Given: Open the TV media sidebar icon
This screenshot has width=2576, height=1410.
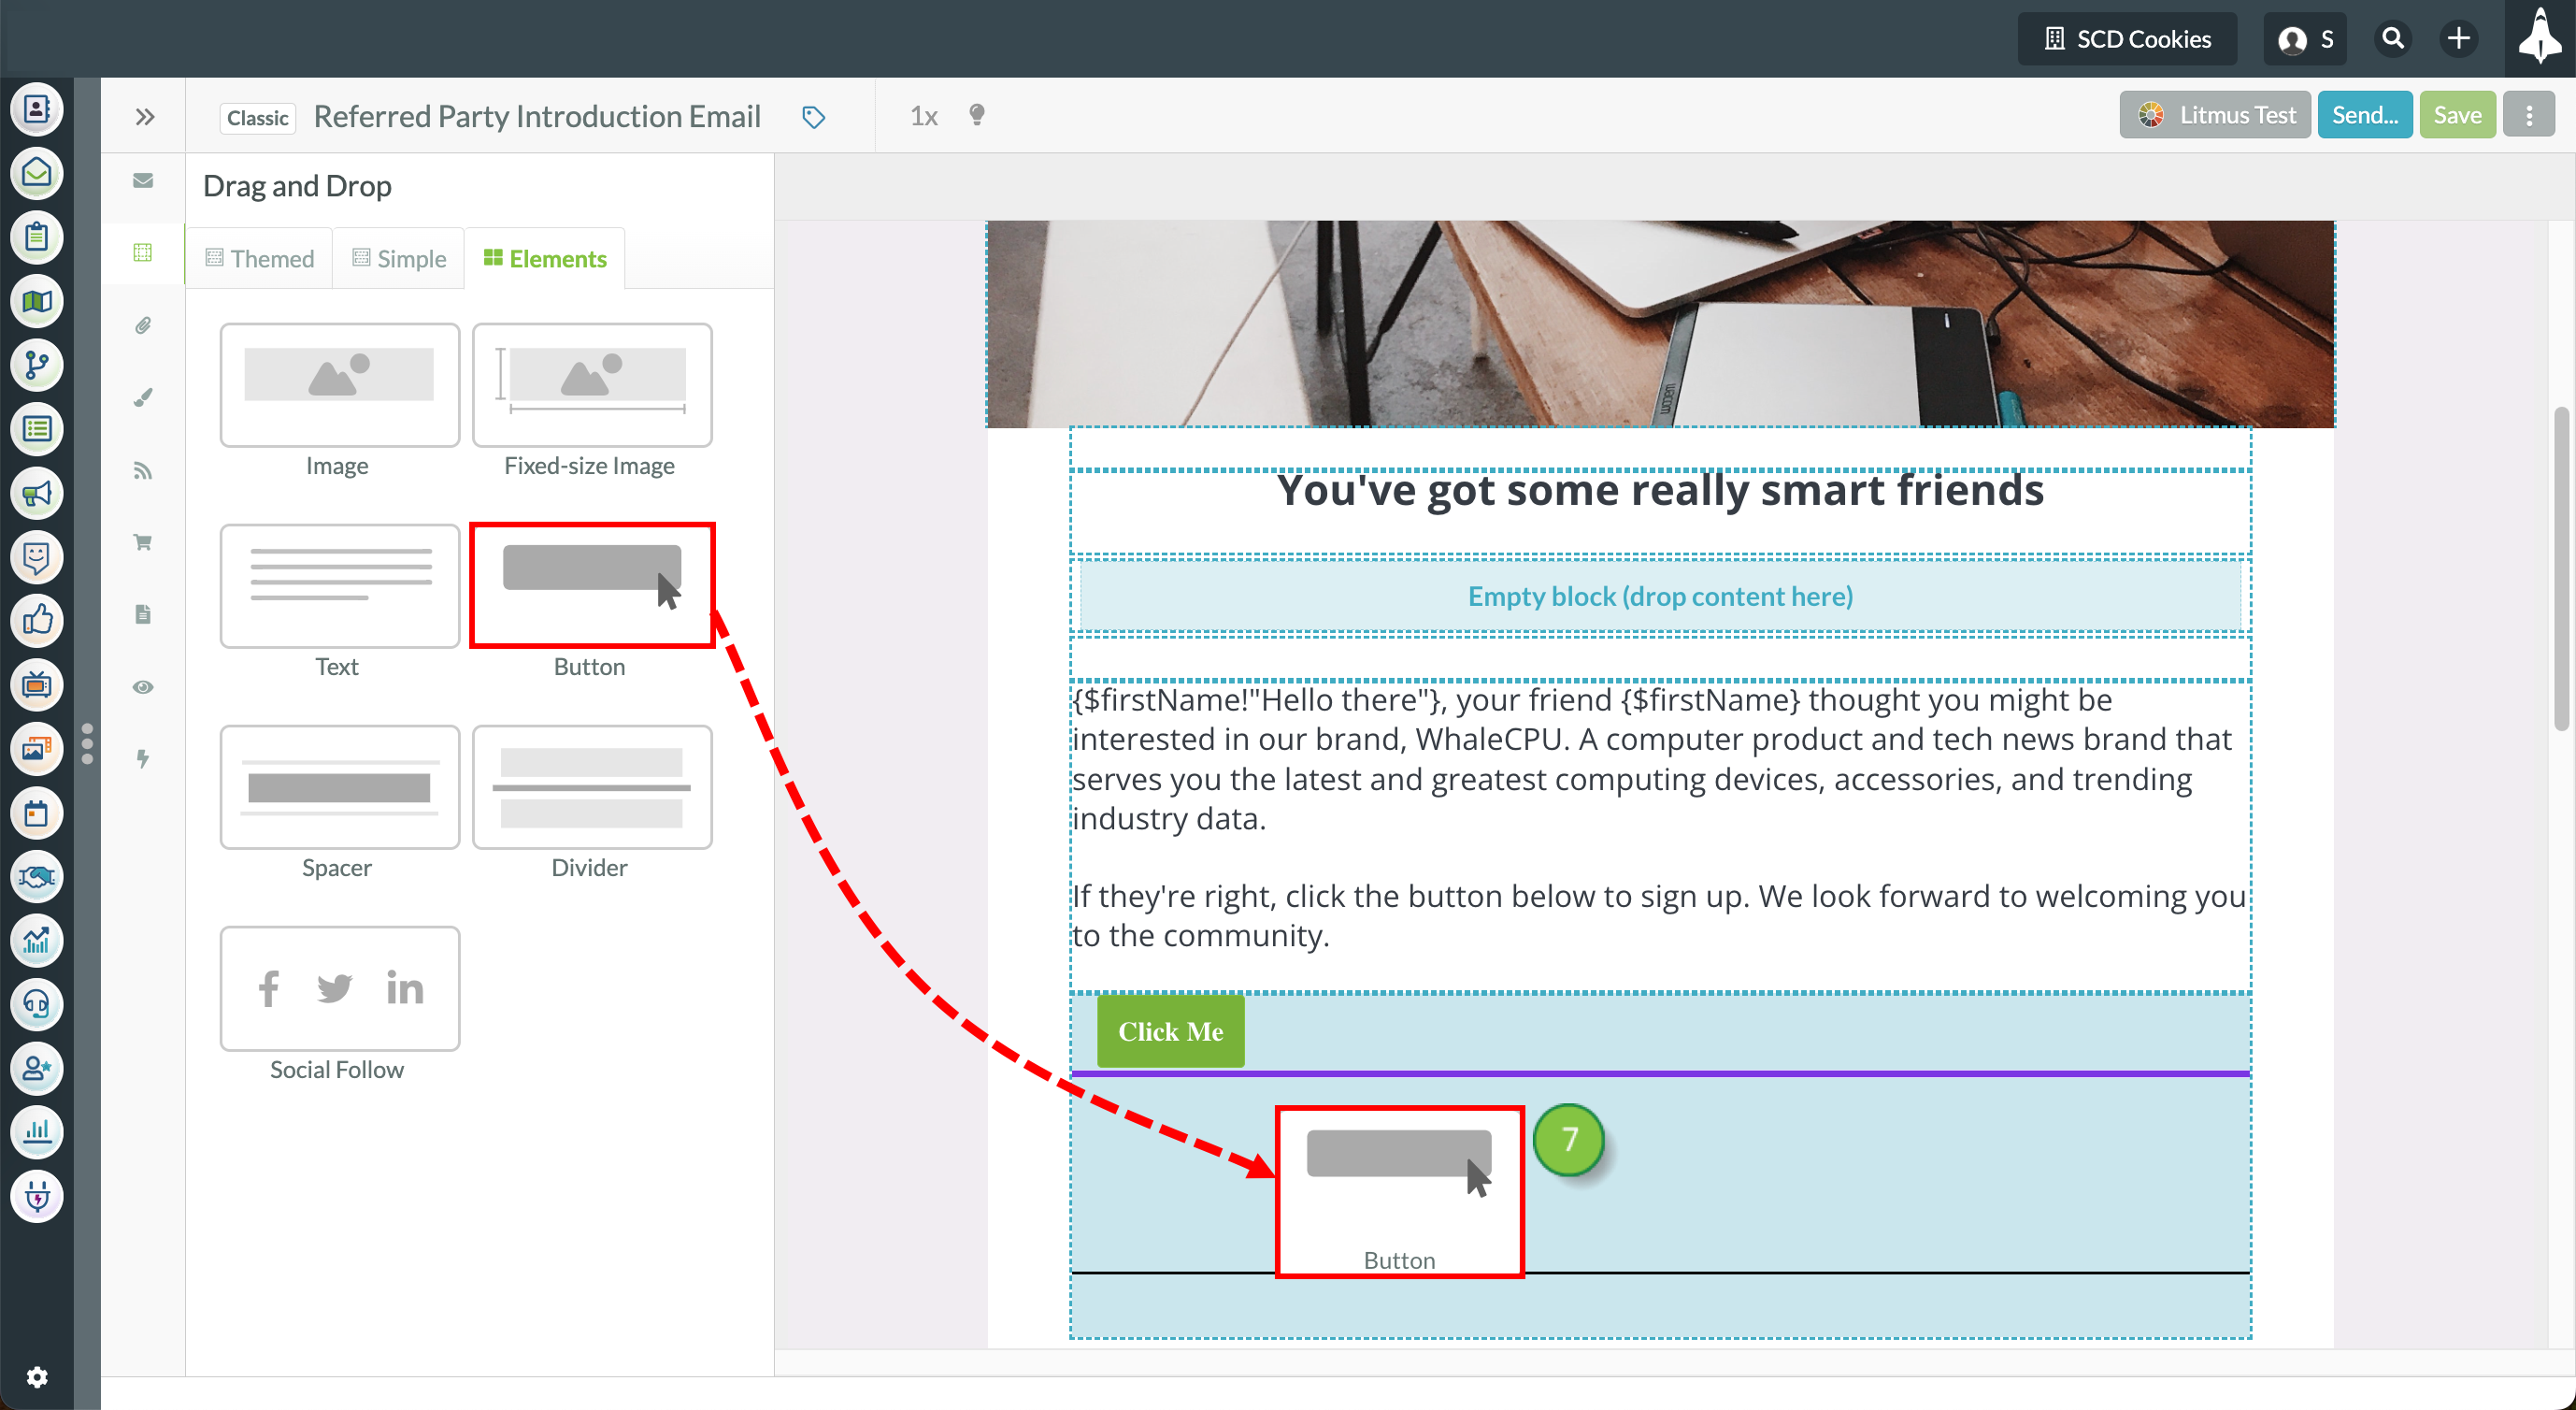Looking at the screenshot, I should click(37, 685).
